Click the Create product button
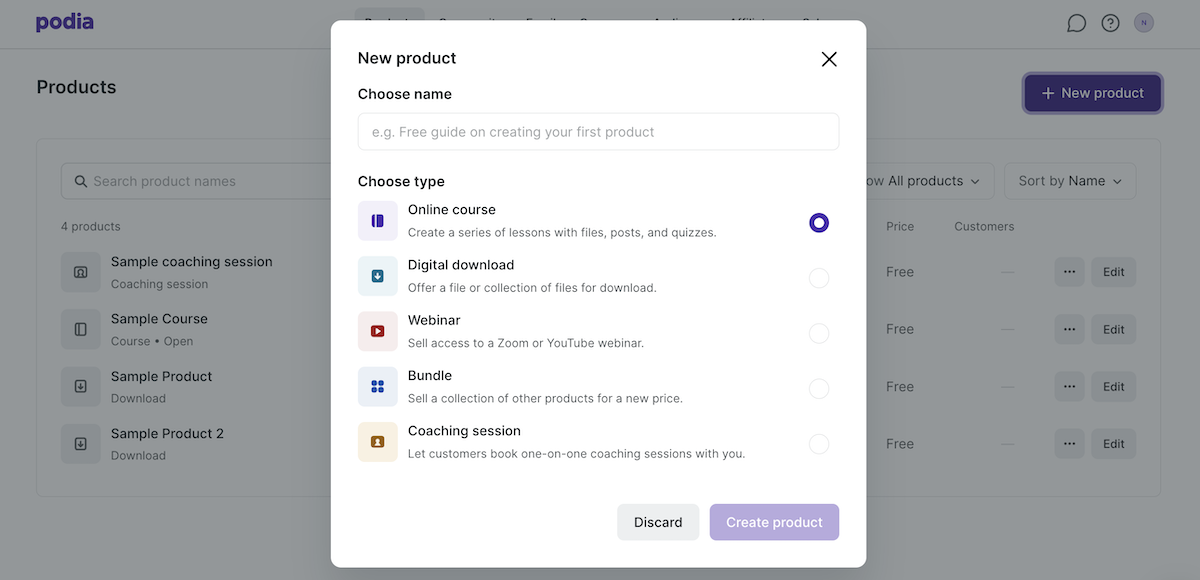Image resolution: width=1200 pixels, height=580 pixels. (x=774, y=522)
